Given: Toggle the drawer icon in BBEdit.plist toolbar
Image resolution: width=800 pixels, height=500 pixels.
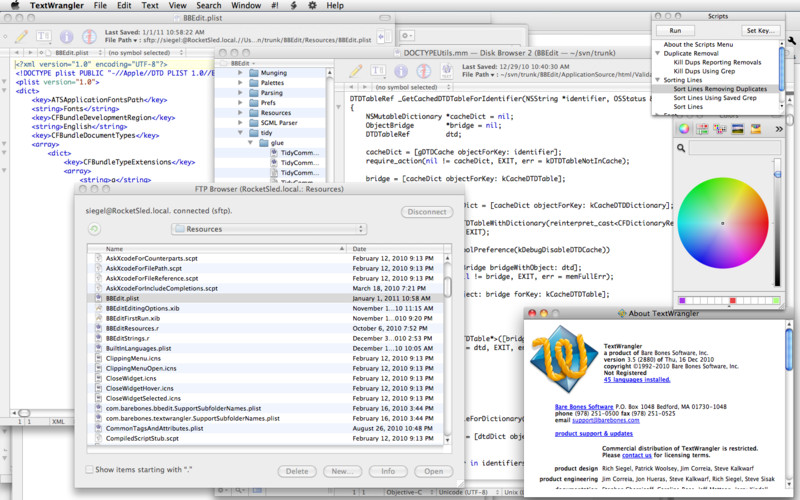Looking at the screenshot, I should [384, 36].
